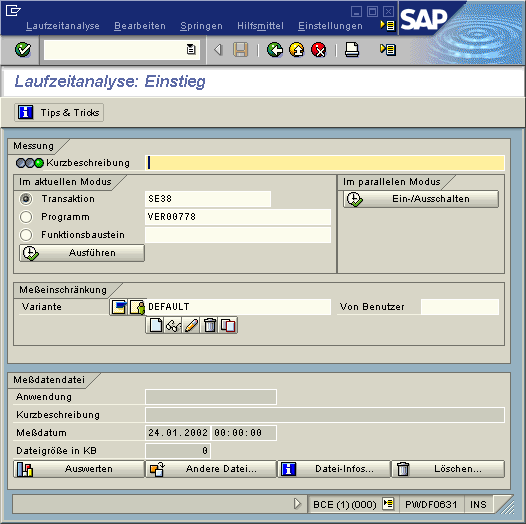
Task: Edit variant using the pencil icon
Action: (x=191, y=325)
